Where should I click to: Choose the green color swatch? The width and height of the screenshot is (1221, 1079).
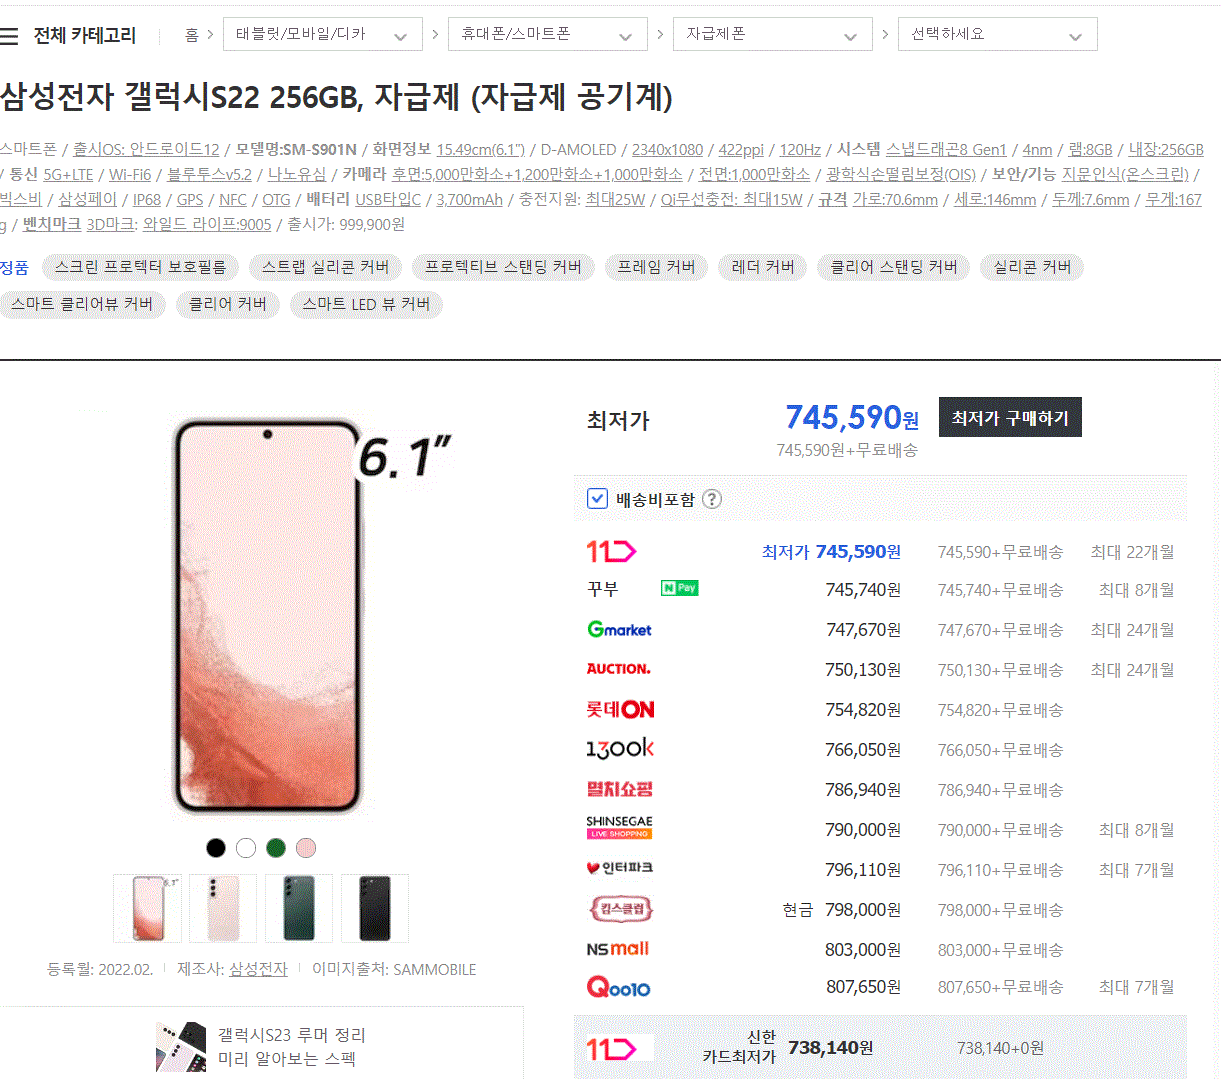tap(276, 848)
